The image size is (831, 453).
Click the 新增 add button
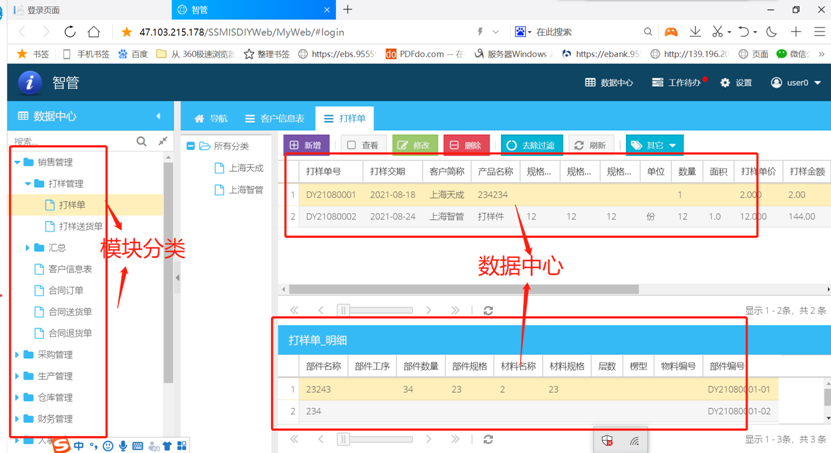click(306, 145)
